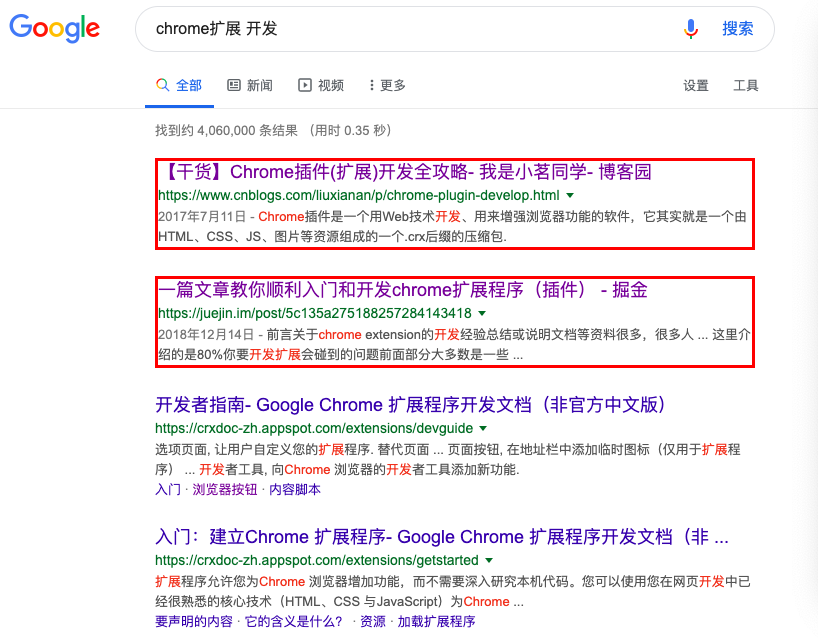Click the 加载扩展程序 sitelink
Viewport: 818px width, 642px height.
pos(436,620)
